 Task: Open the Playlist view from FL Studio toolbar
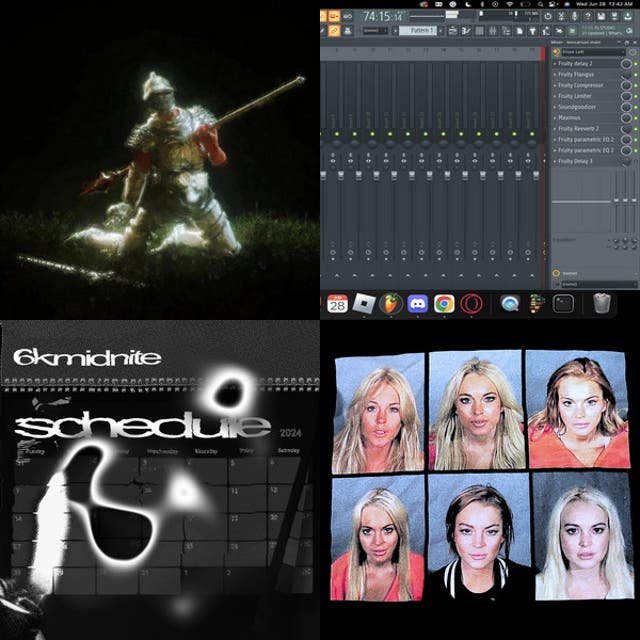[453, 31]
